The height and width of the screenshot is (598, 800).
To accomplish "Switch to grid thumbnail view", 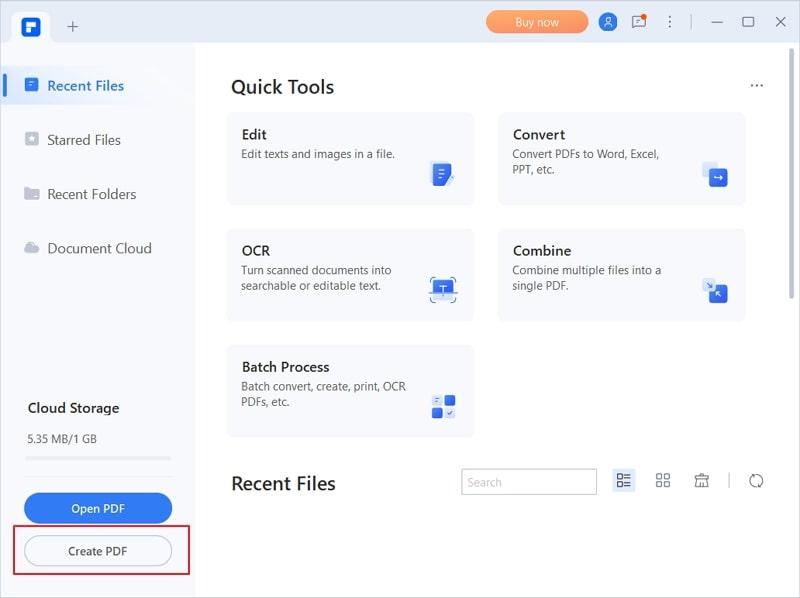I will click(662, 480).
